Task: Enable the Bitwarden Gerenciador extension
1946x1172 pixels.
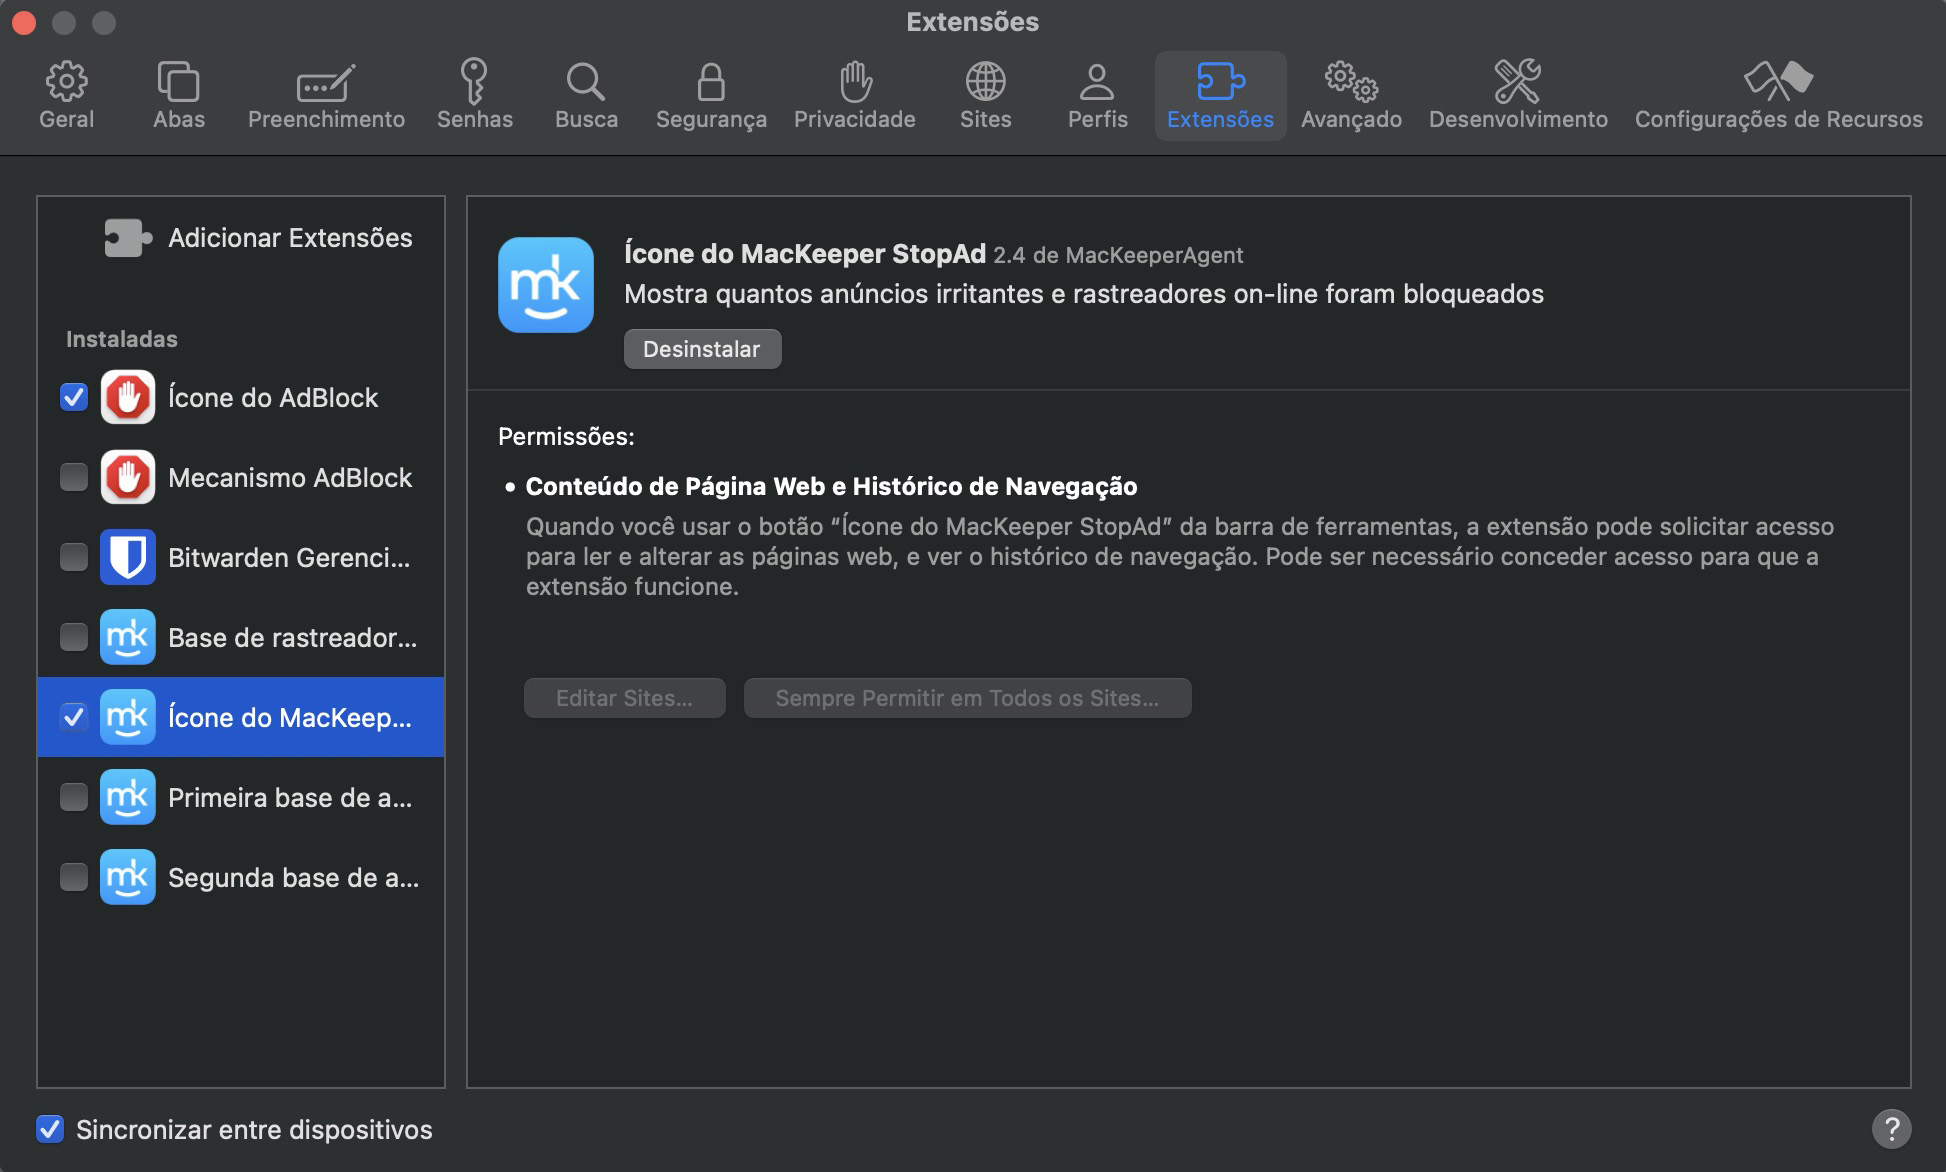Action: point(73,557)
